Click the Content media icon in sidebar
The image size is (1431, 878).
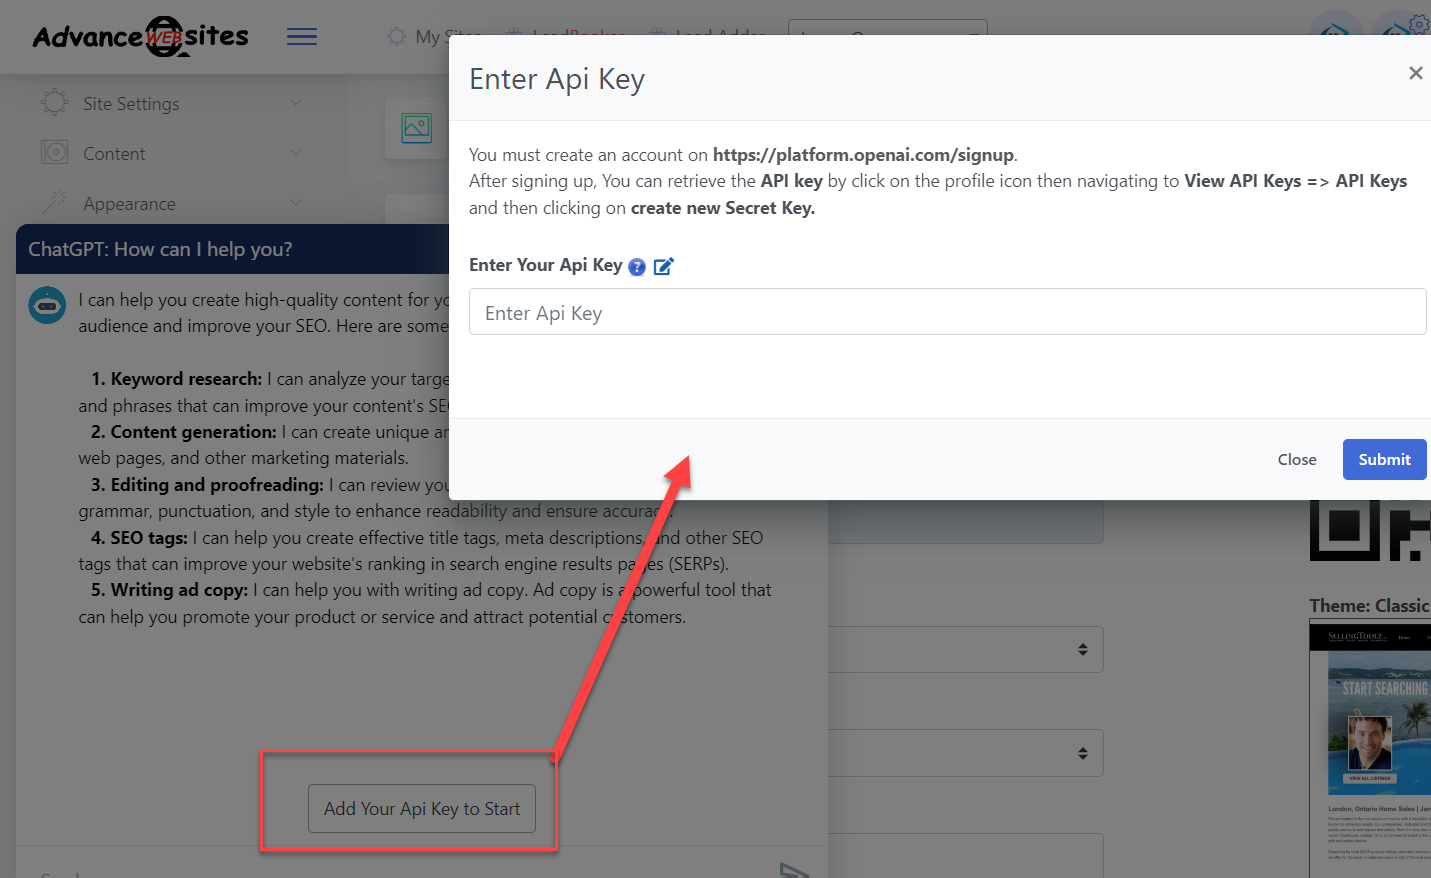click(x=54, y=153)
